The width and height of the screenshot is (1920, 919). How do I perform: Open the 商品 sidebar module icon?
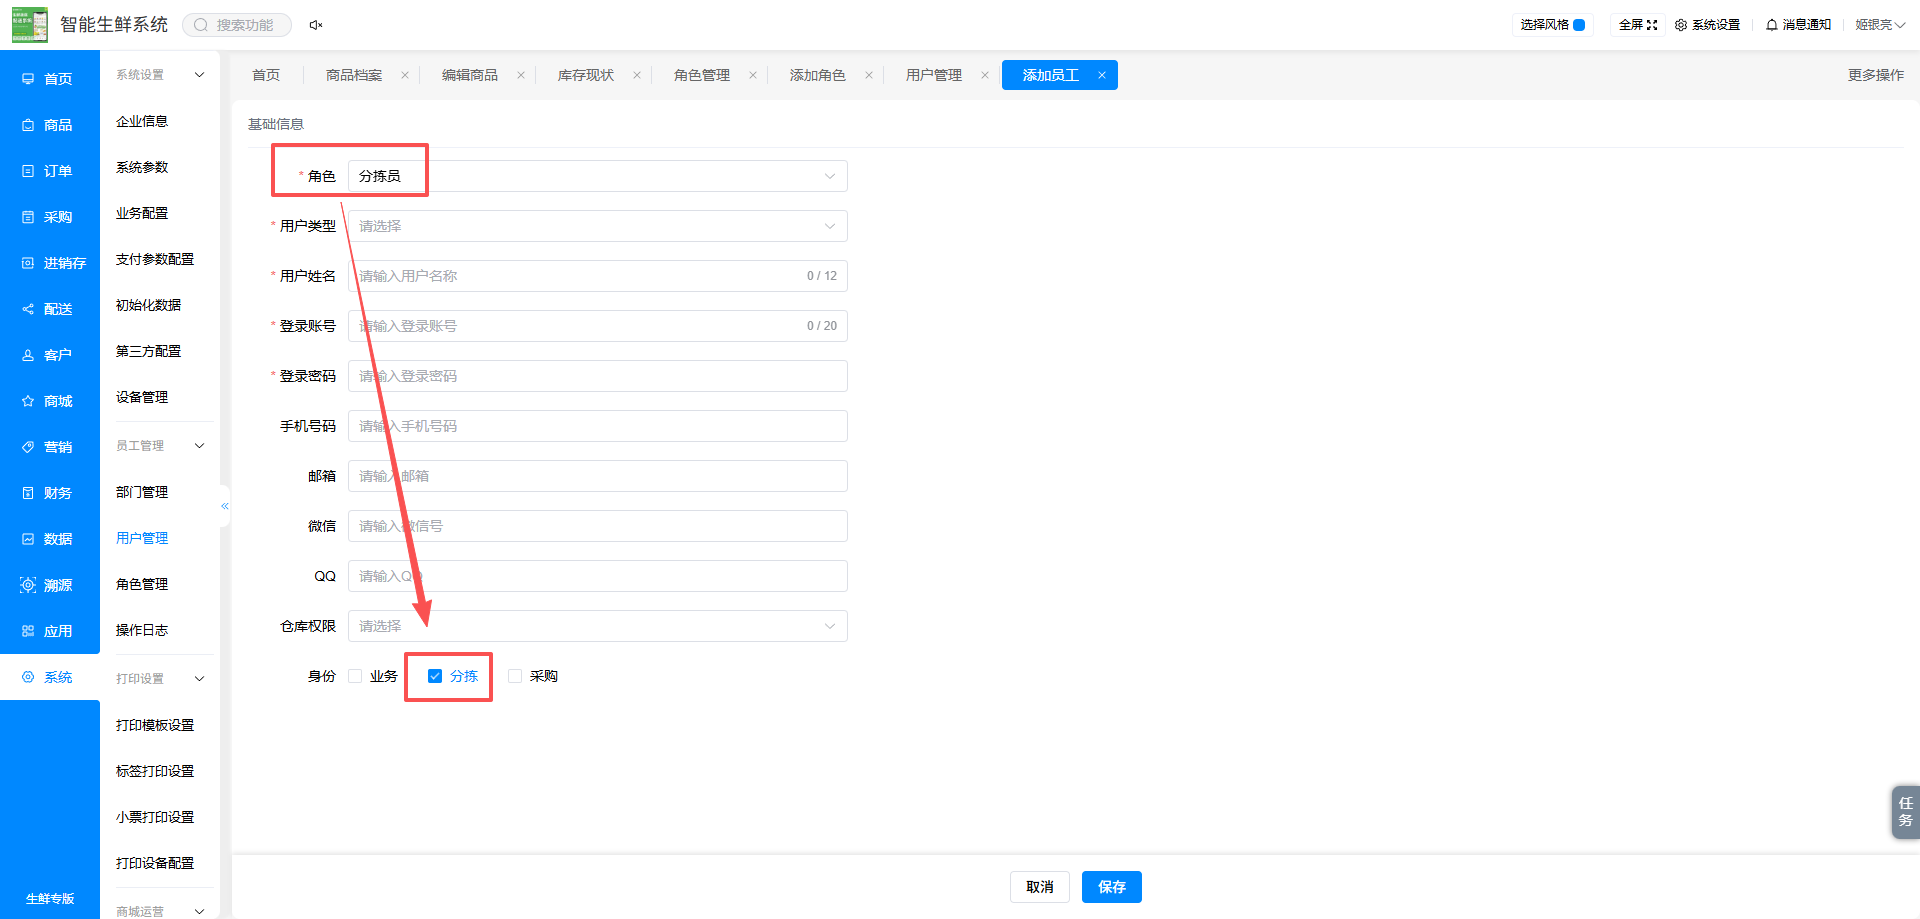tap(28, 125)
